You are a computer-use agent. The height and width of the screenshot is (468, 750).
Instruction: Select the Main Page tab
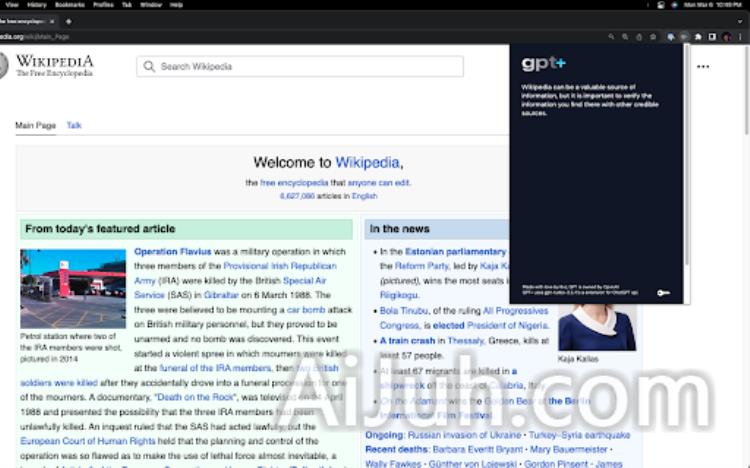tap(35, 125)
